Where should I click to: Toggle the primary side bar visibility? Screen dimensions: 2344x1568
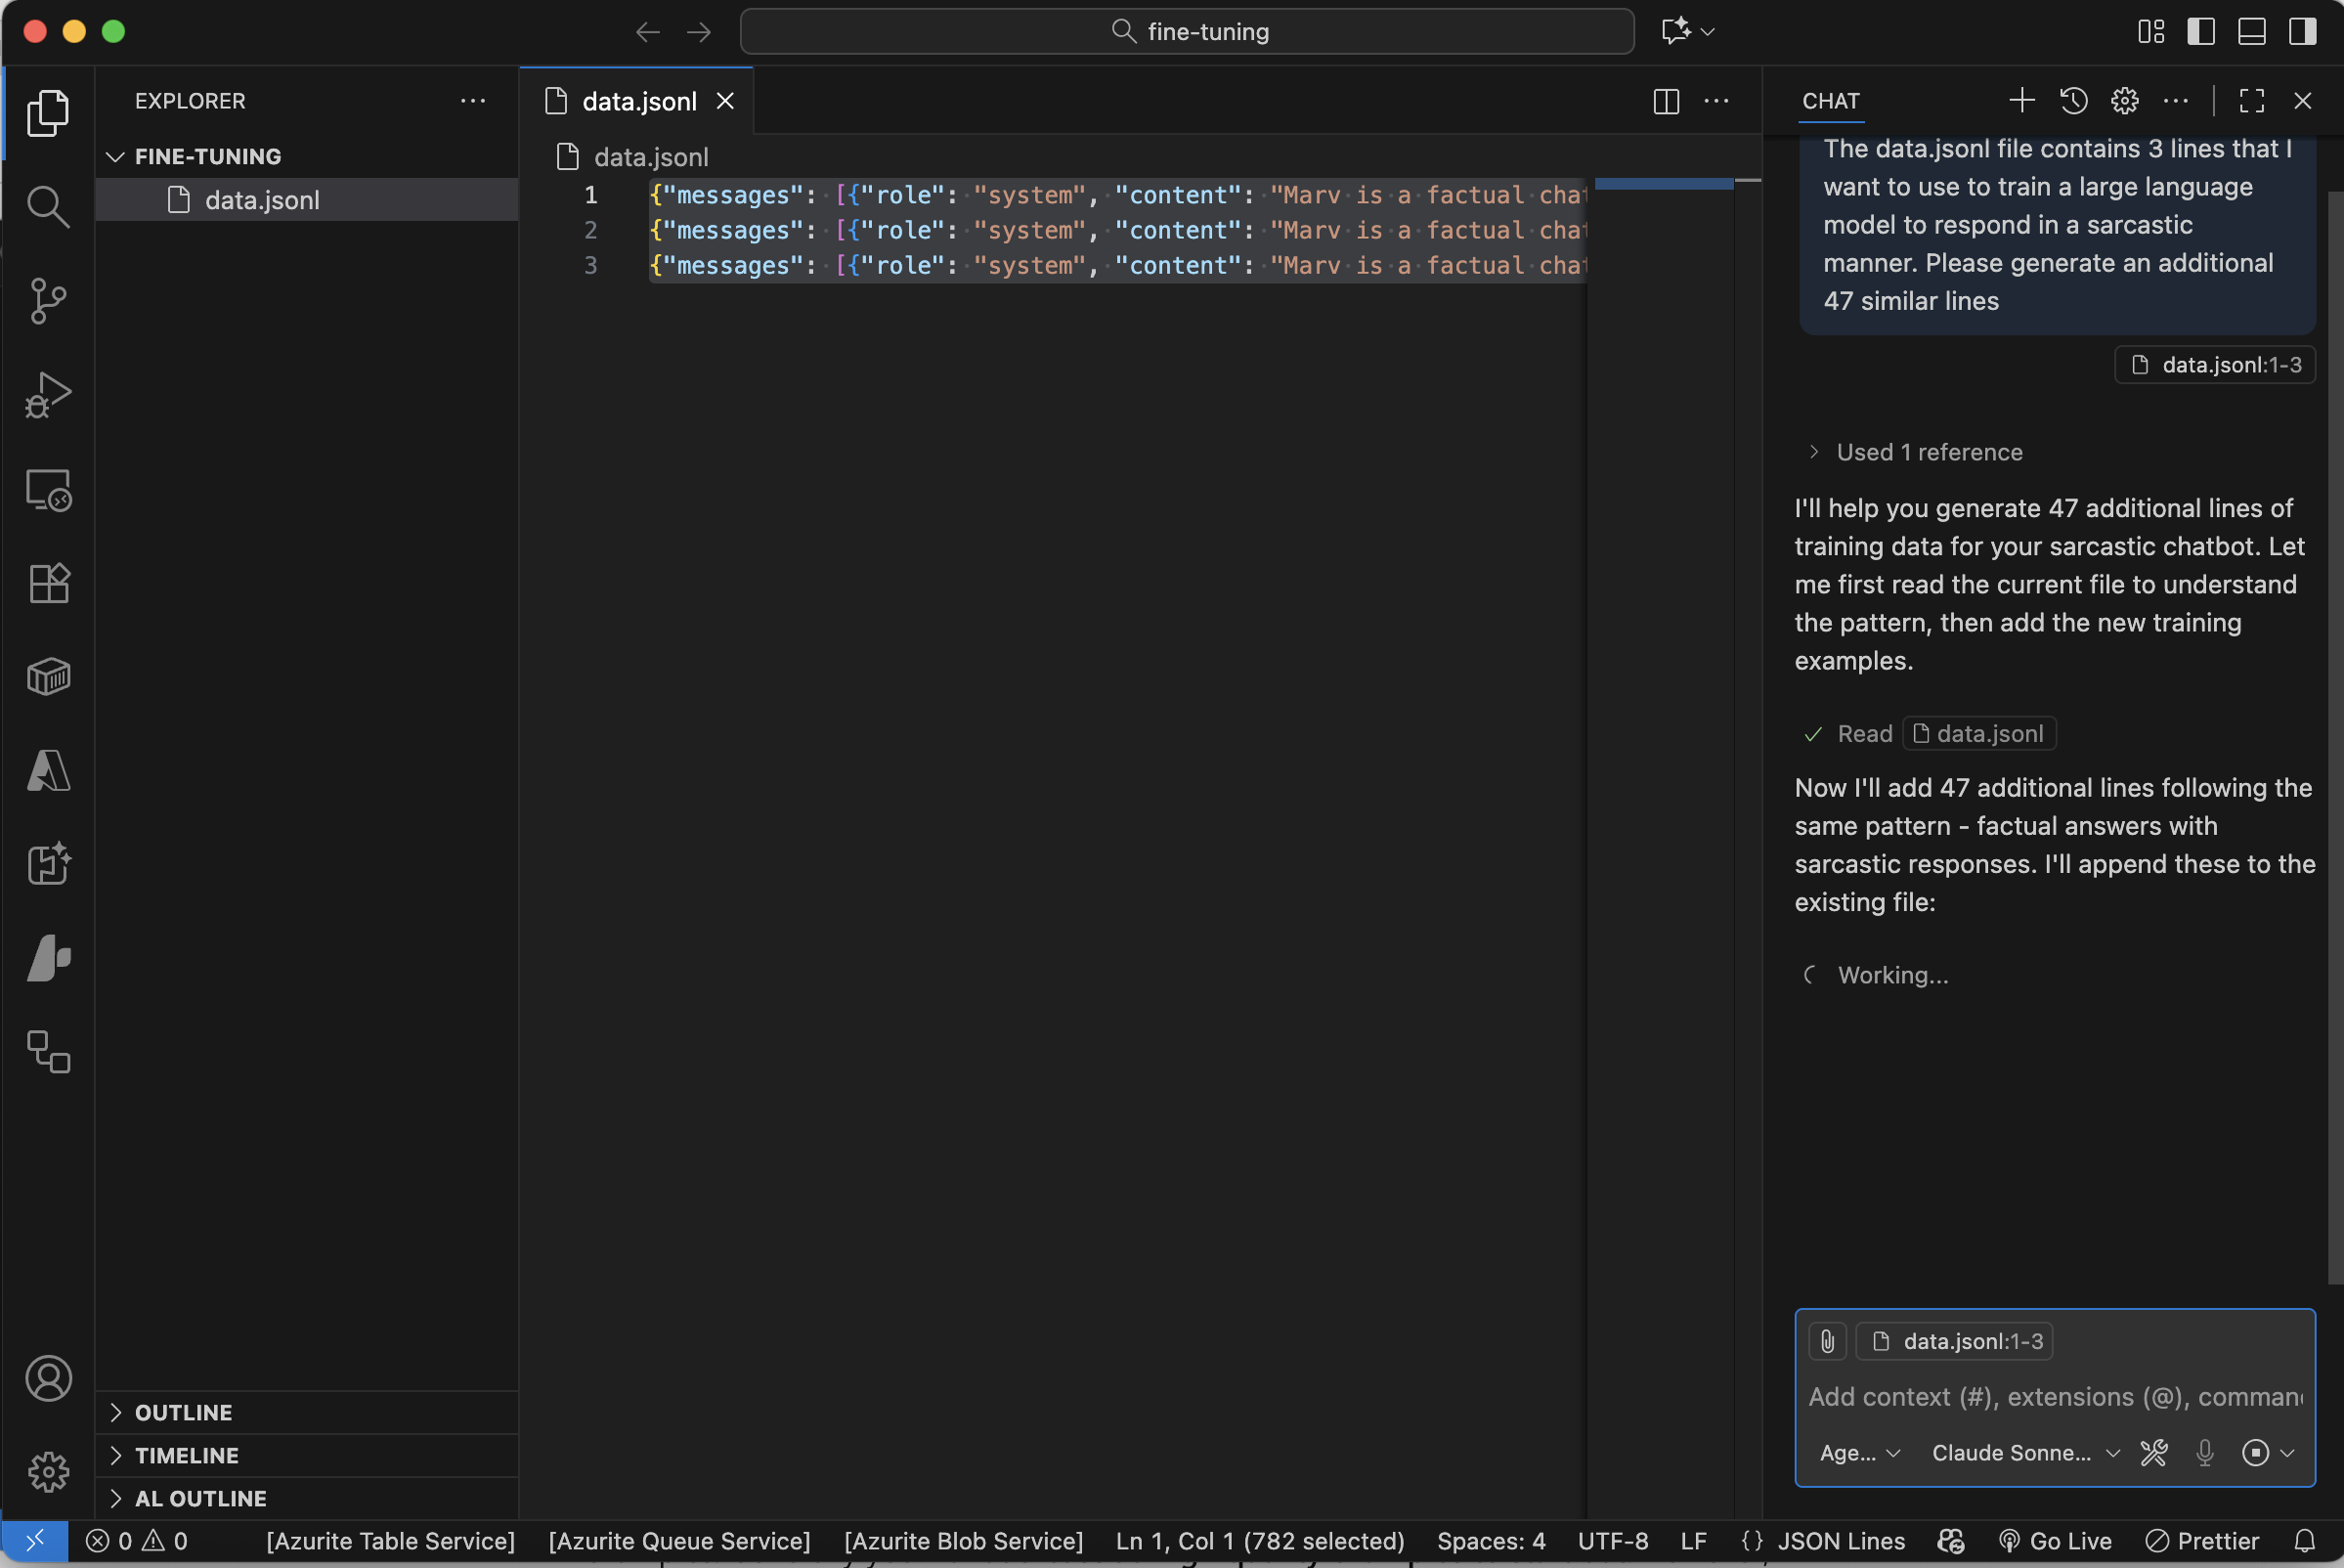(2200, 32)
